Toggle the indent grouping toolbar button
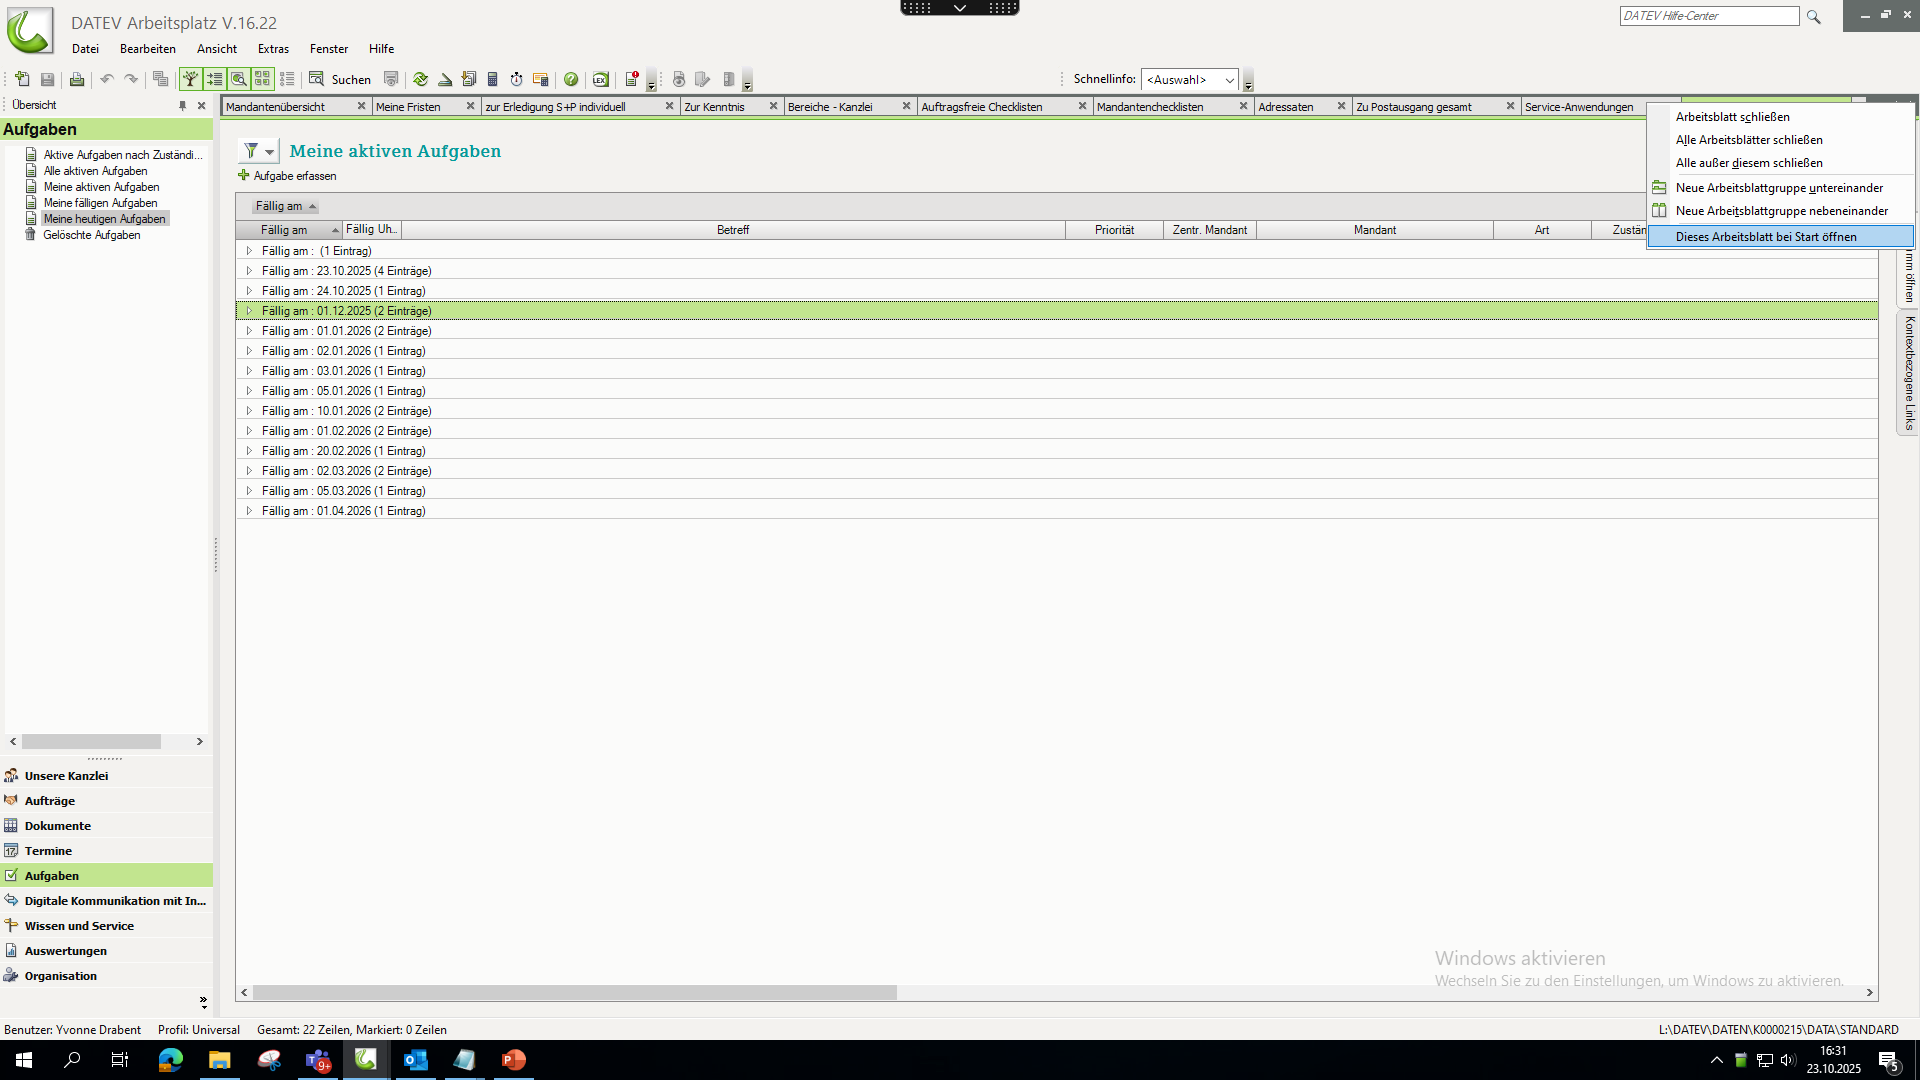Image resolution: width=1920 pixels, height=1080 pixels. 214,79
